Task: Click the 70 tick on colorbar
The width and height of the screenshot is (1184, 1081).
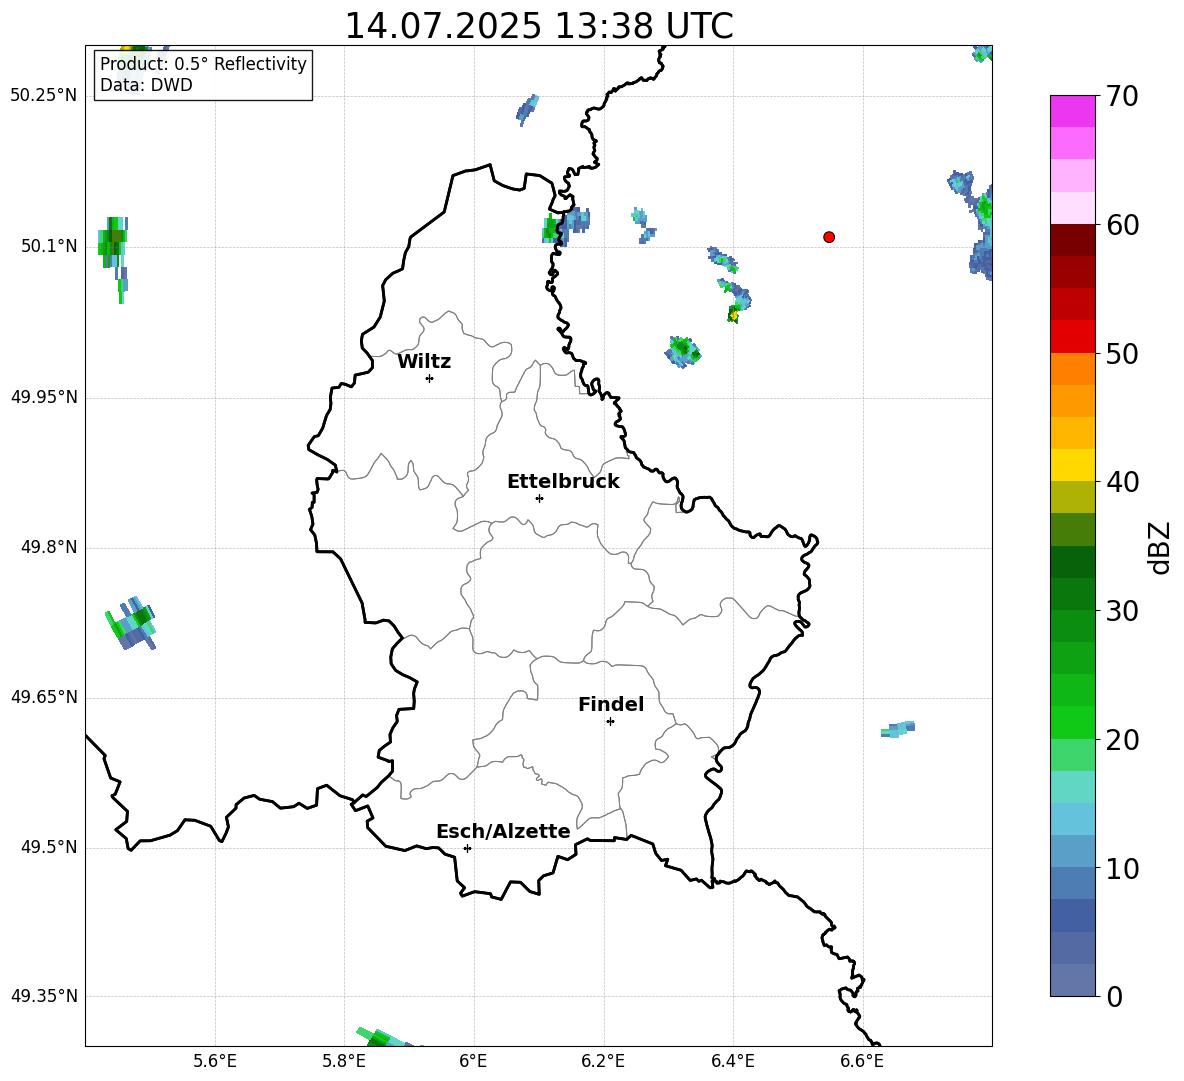Action: coord(1121,96)
